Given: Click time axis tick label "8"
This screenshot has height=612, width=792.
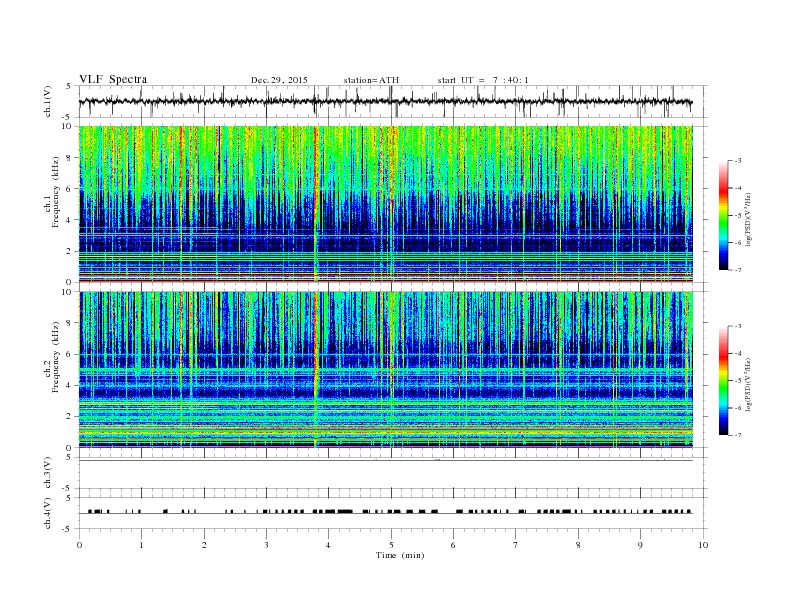Looking at the screenshot, I should coord(578,545).
